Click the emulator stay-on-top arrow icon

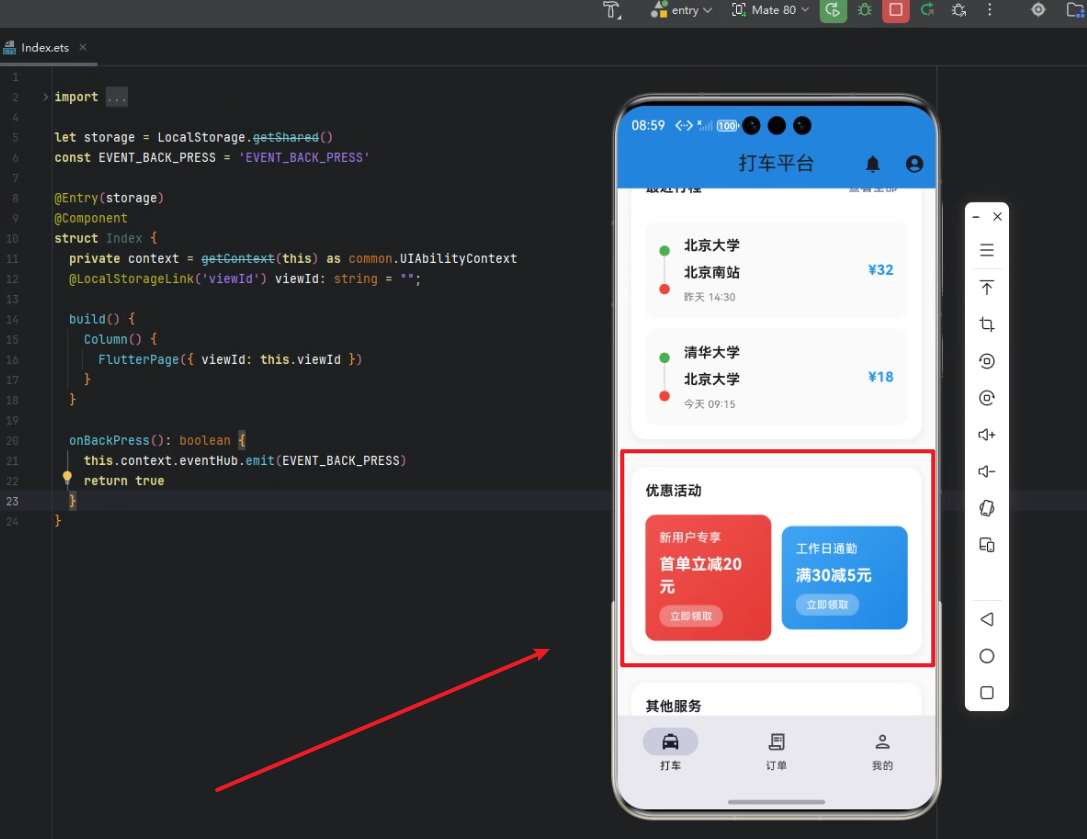(986, 287)
